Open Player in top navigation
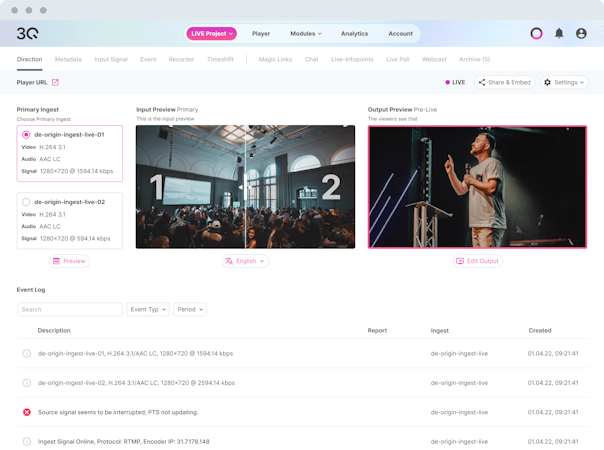Viewport: 604px width, 450px height. 261,34
